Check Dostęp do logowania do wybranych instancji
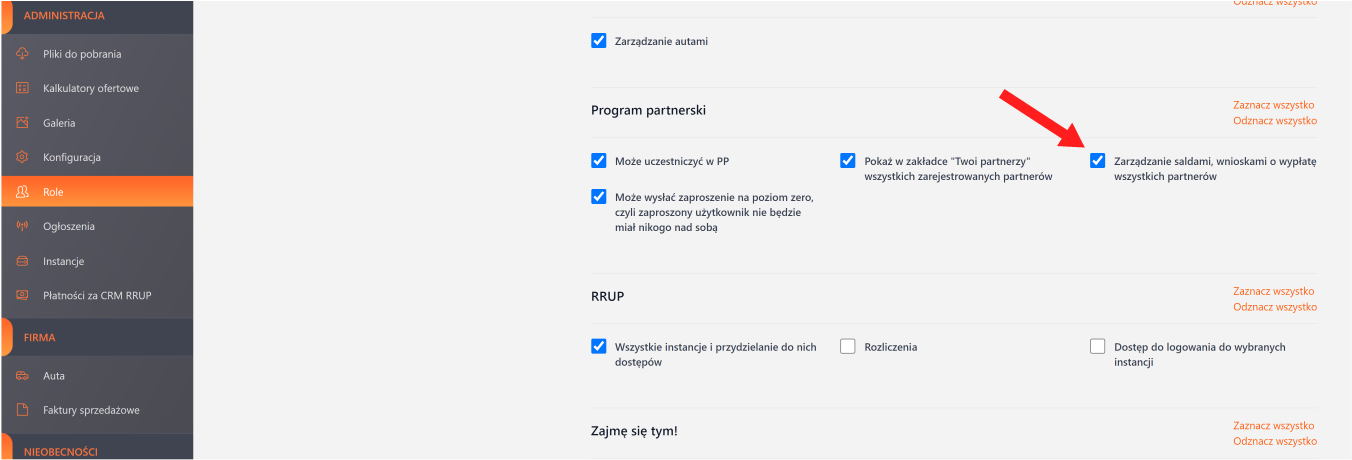The height and width of the screenshot is (460, 1352). pyautogui.click(x=1097, y=347)
